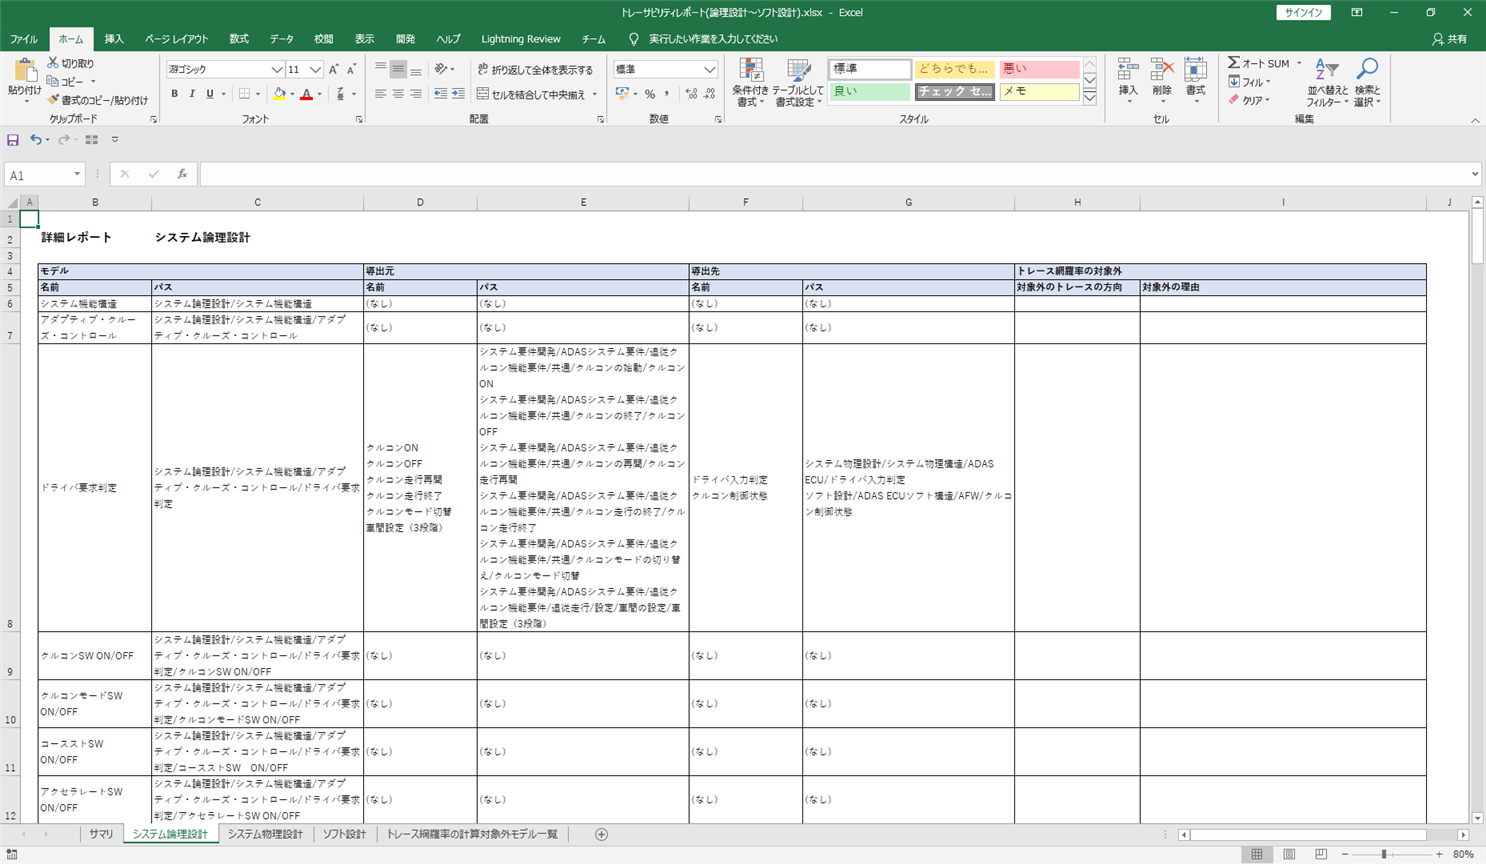Switch to the システム物理設計 sheet tab
Image resolution: width=1486 pixels, height=864 pixels.
265,834
